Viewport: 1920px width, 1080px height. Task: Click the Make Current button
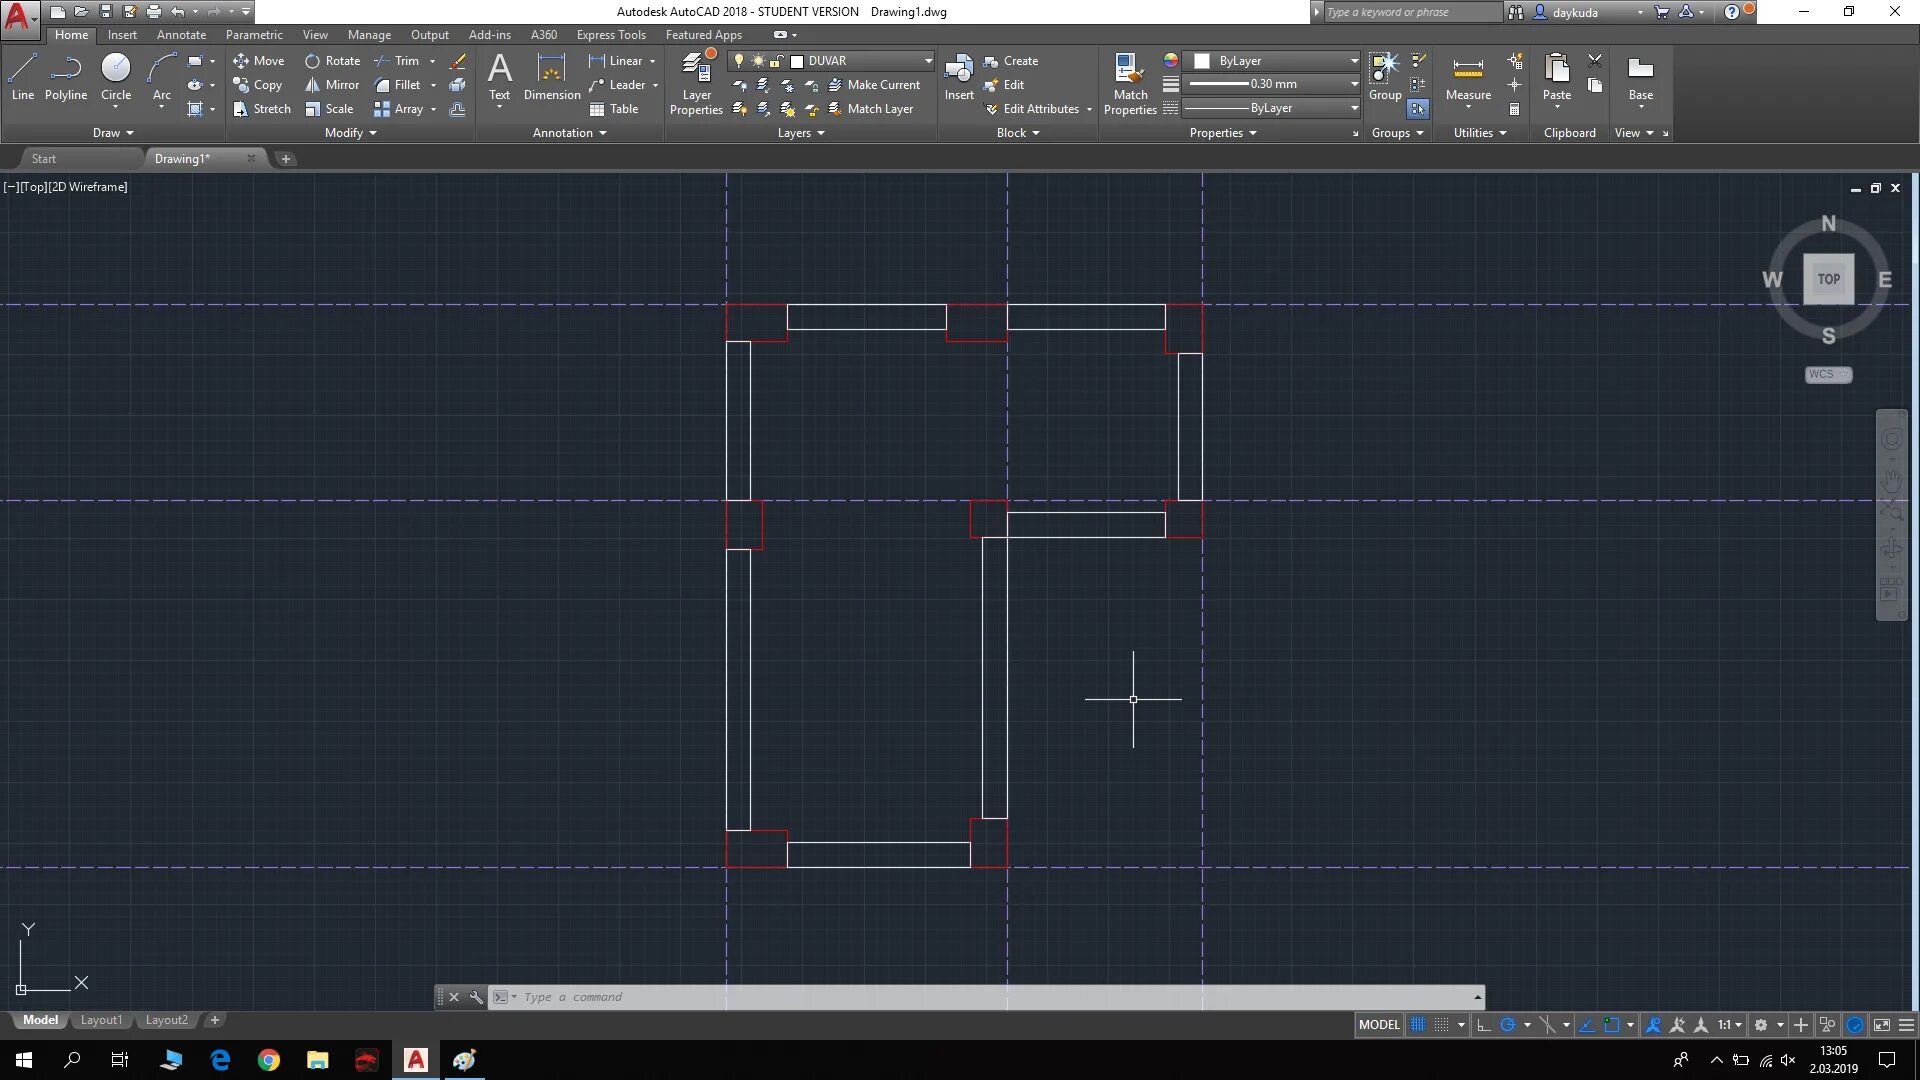click(x=874, y=85)
